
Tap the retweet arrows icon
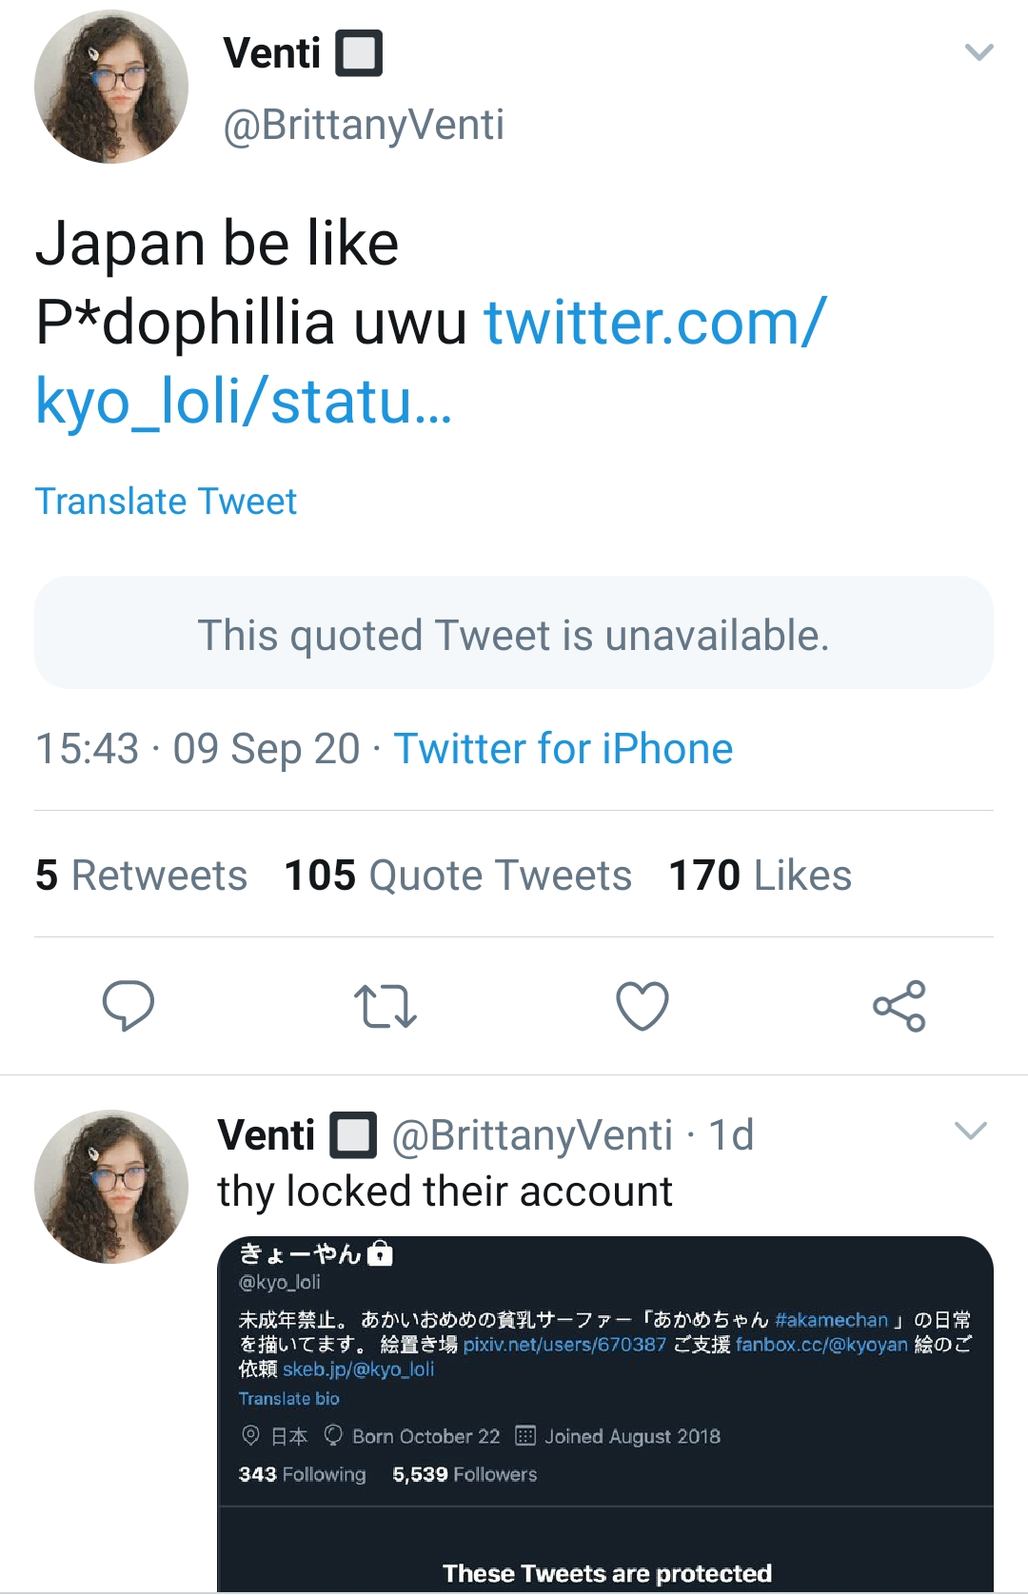(x=385, y=1006)
